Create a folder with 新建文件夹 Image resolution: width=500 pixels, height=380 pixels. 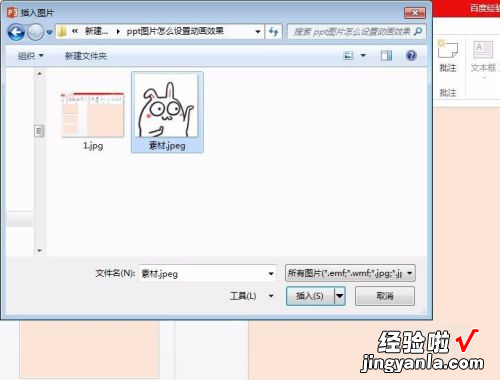click(86, 56)
